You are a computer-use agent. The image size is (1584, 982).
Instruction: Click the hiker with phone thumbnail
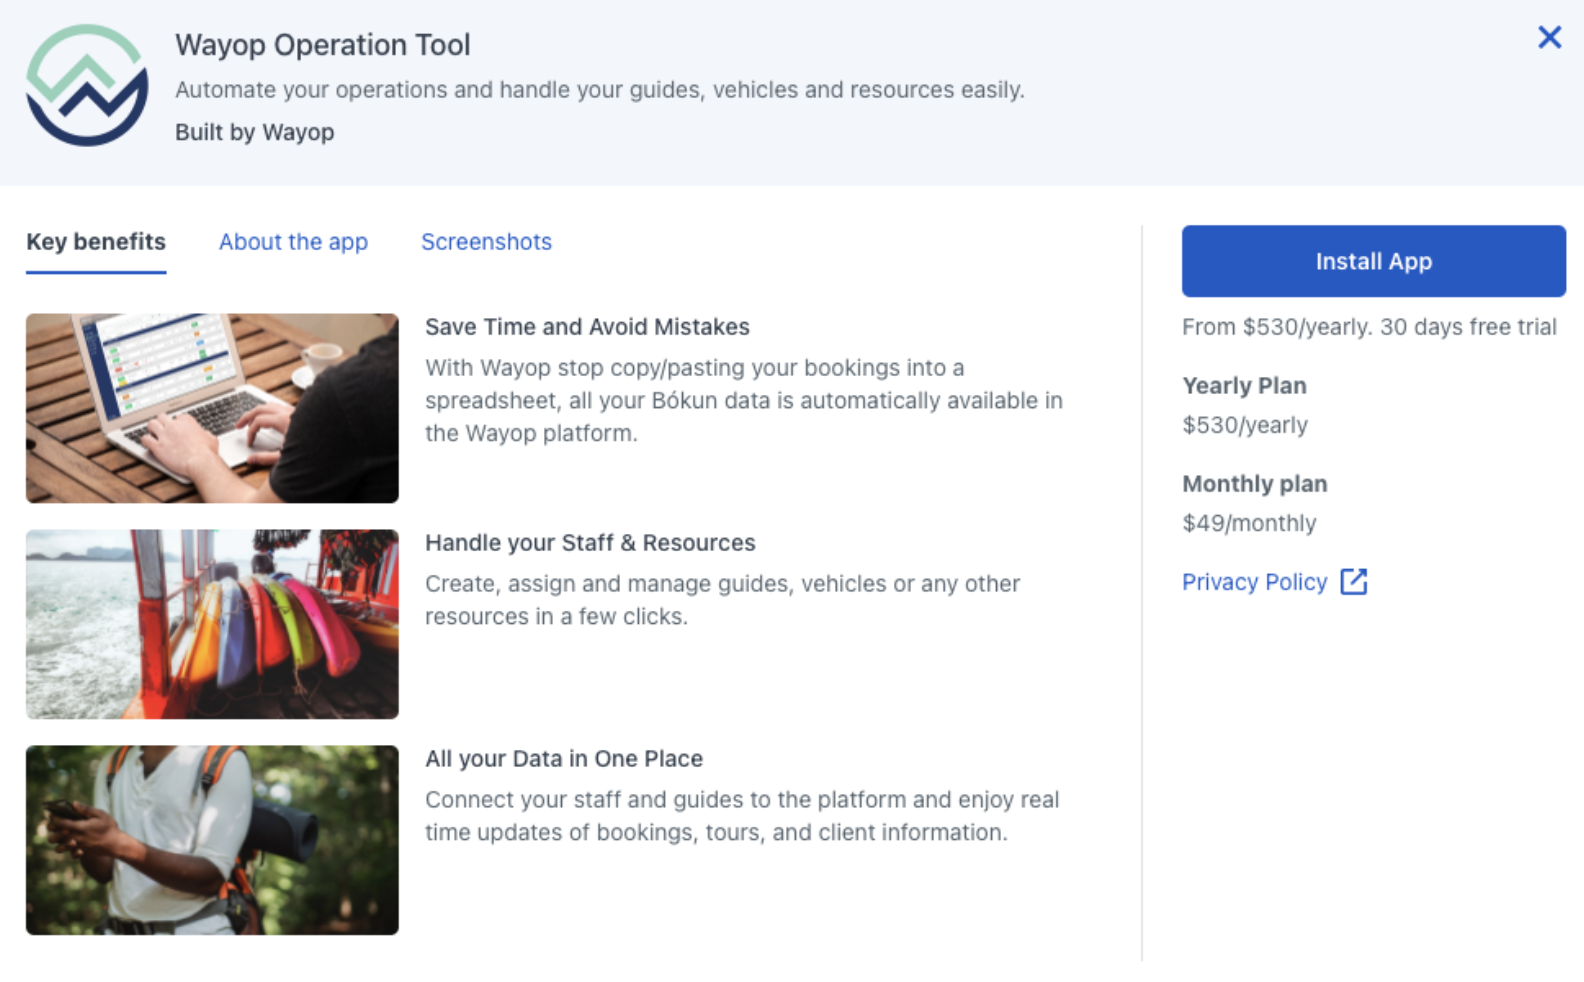pyautogui.click(x=212, y=840)
